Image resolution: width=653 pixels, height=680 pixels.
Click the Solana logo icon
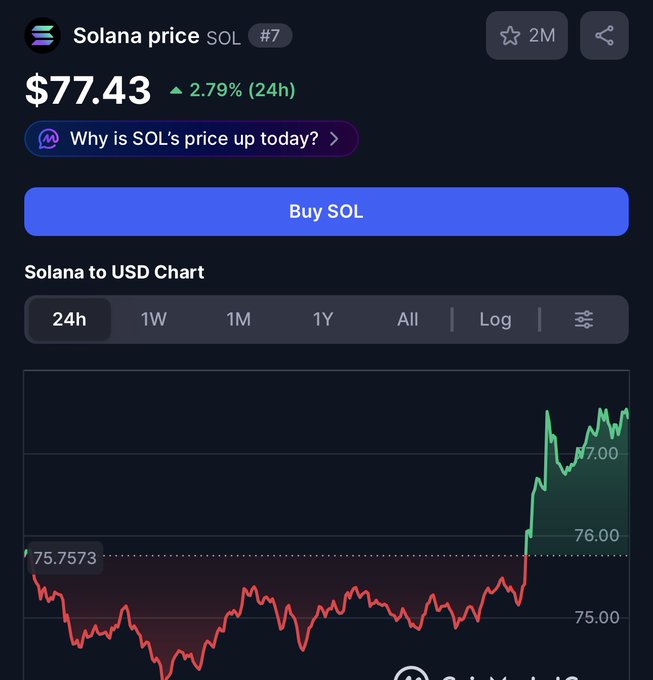click(x=42, y=35)
